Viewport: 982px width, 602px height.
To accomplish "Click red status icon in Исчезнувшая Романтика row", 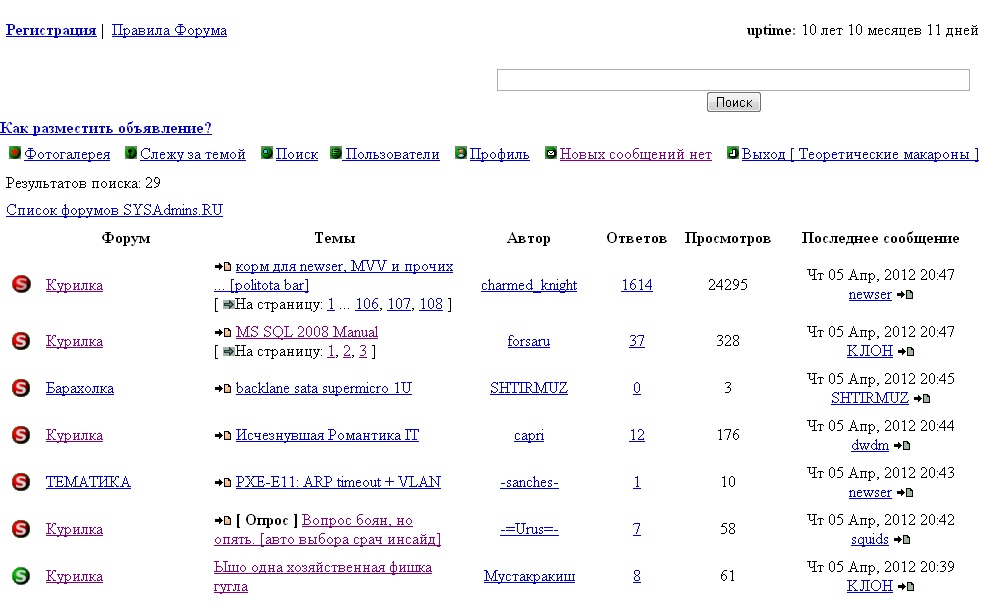I will 21,435.
